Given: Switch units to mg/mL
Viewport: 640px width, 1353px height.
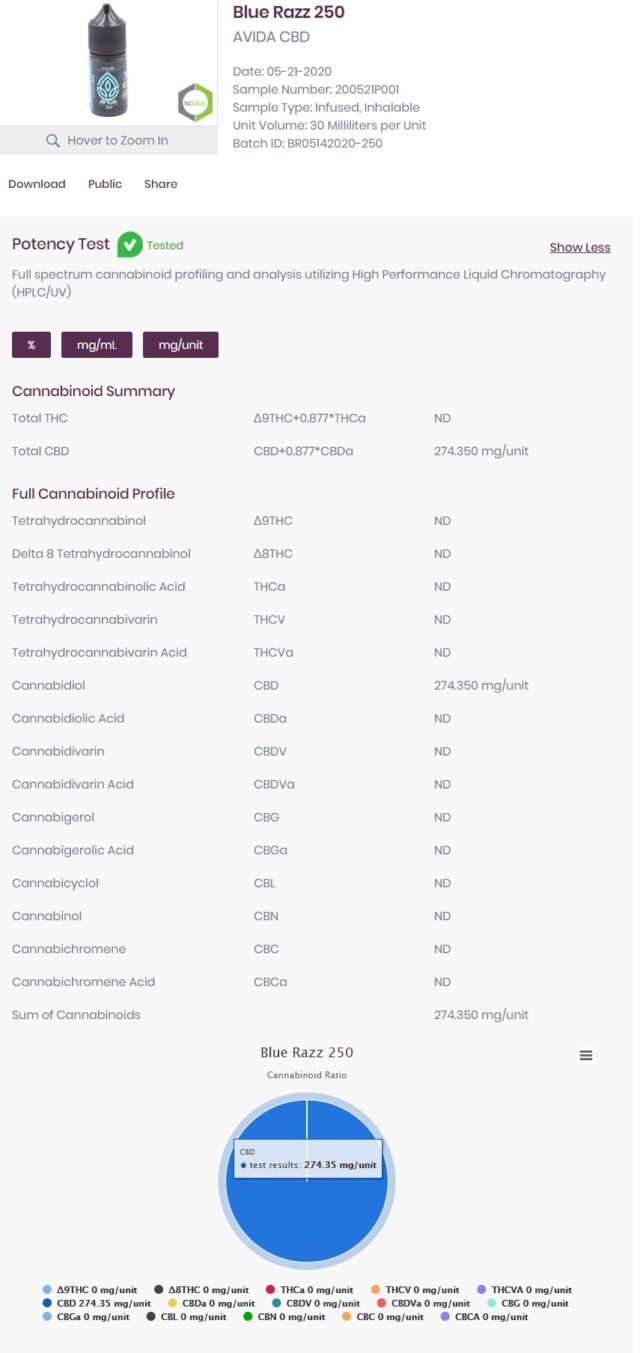Looking at the screenshot, I should click(x=97, y=345).
